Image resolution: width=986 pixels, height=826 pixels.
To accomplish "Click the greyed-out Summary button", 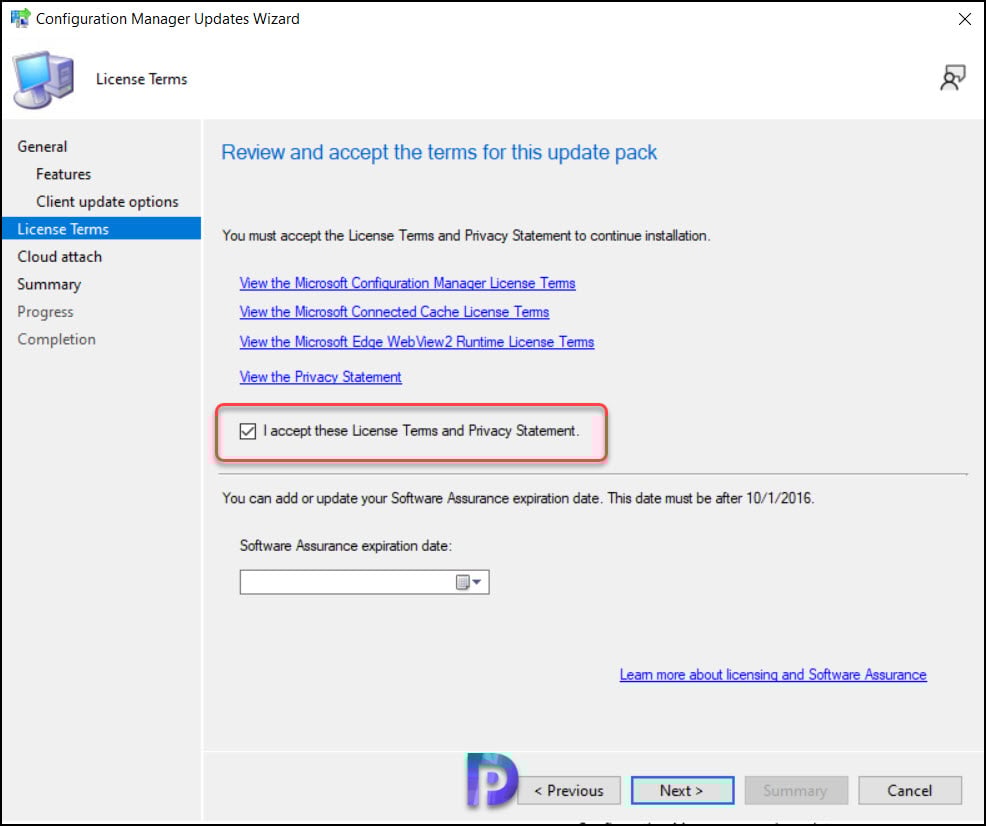I will pos(796,790).
